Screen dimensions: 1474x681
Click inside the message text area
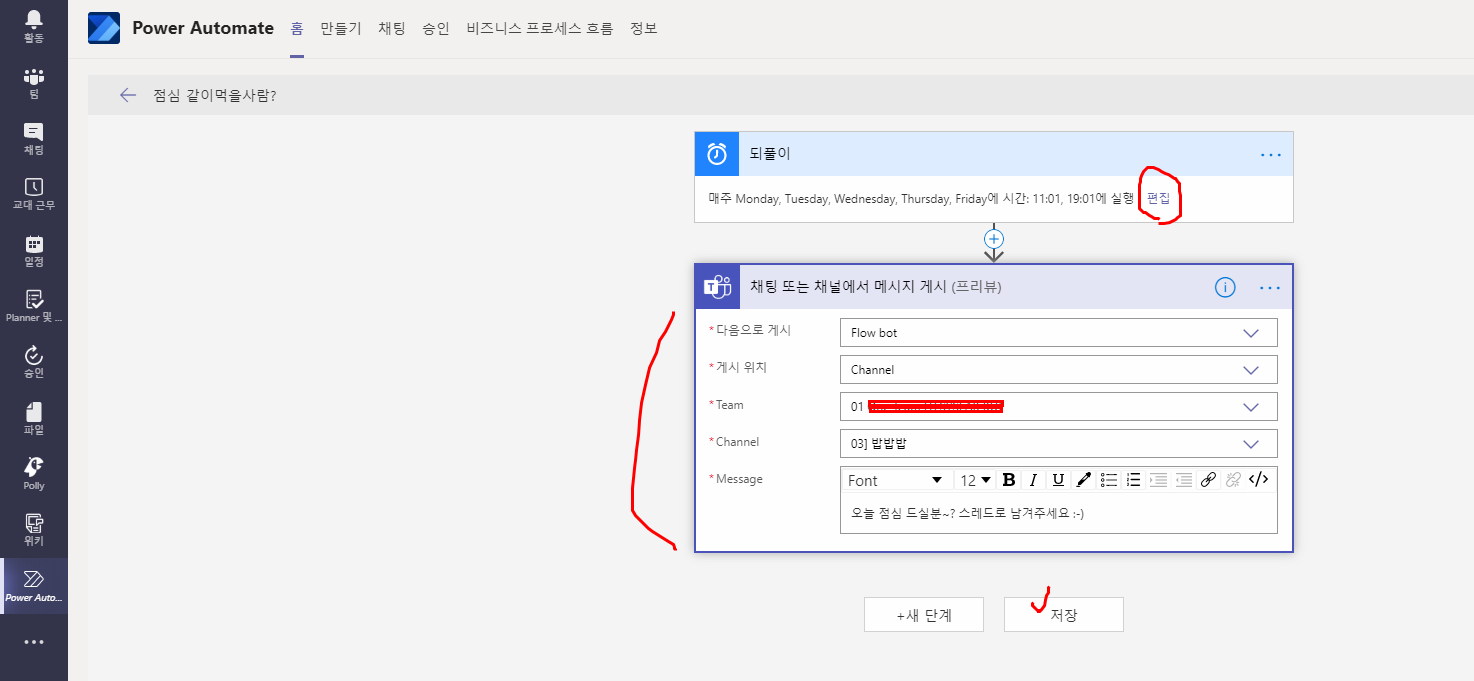click(x=1059, y=513)
